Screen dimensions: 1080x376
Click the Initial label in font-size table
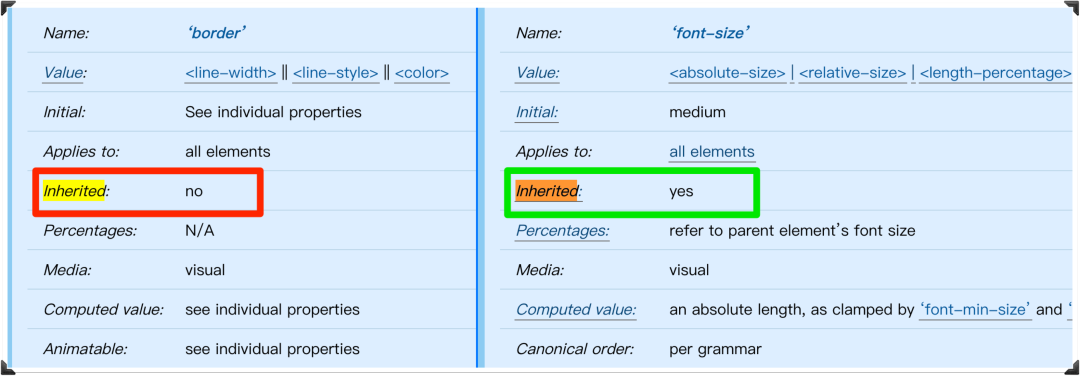537,112
